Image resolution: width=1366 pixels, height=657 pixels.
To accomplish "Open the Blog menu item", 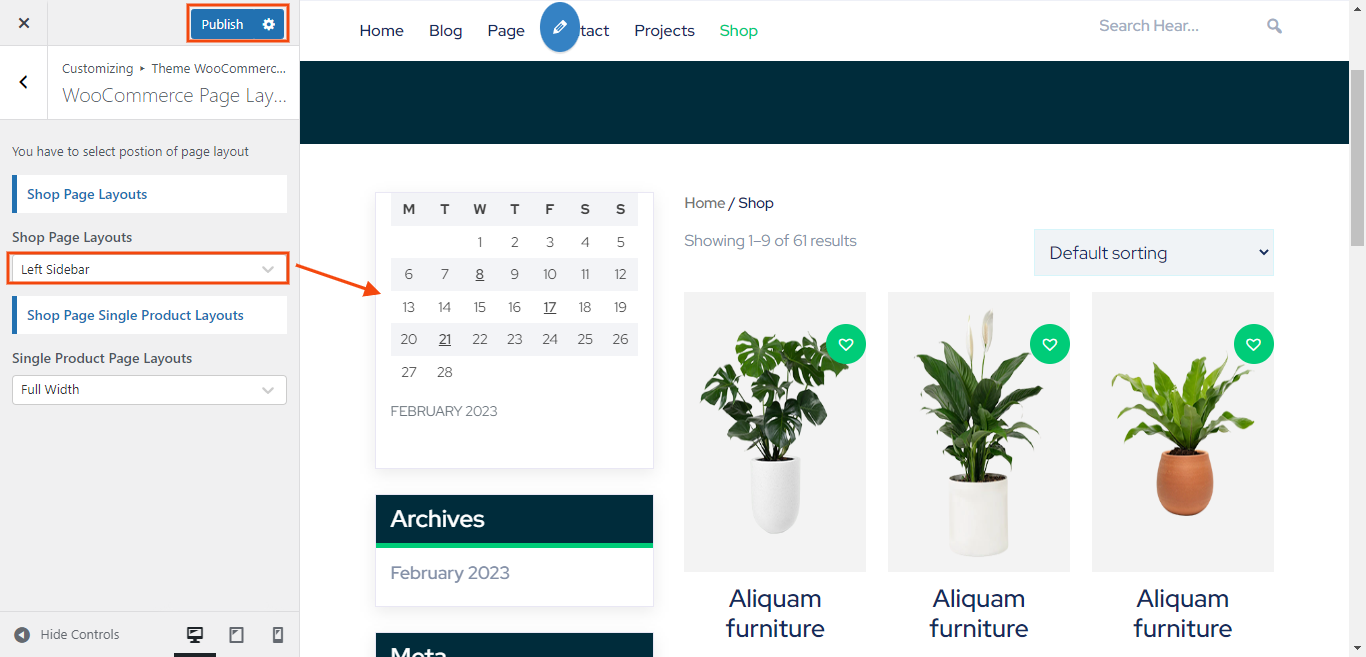I will 446,31.
